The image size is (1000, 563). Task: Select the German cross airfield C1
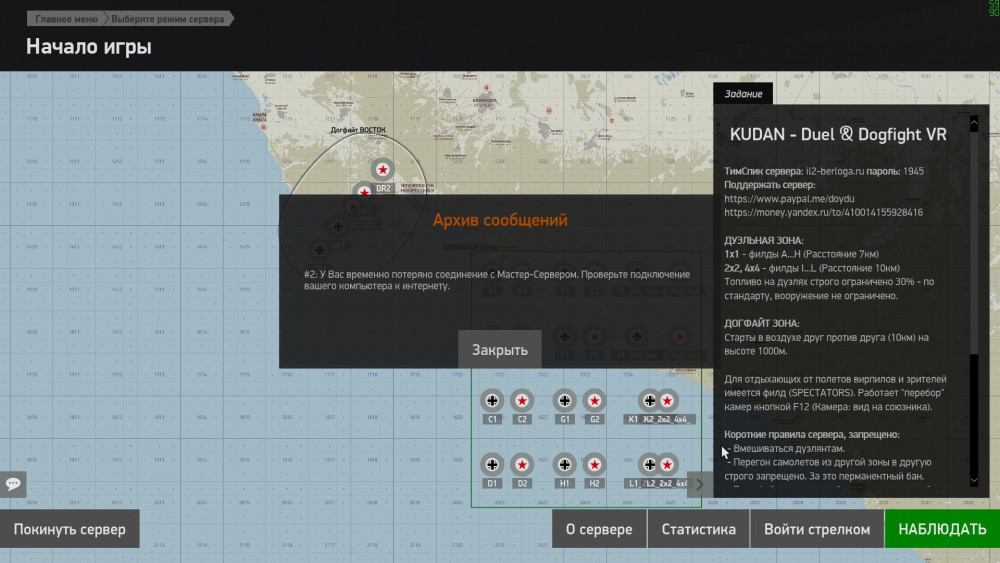pyautogui.click(x=492, y=400)
